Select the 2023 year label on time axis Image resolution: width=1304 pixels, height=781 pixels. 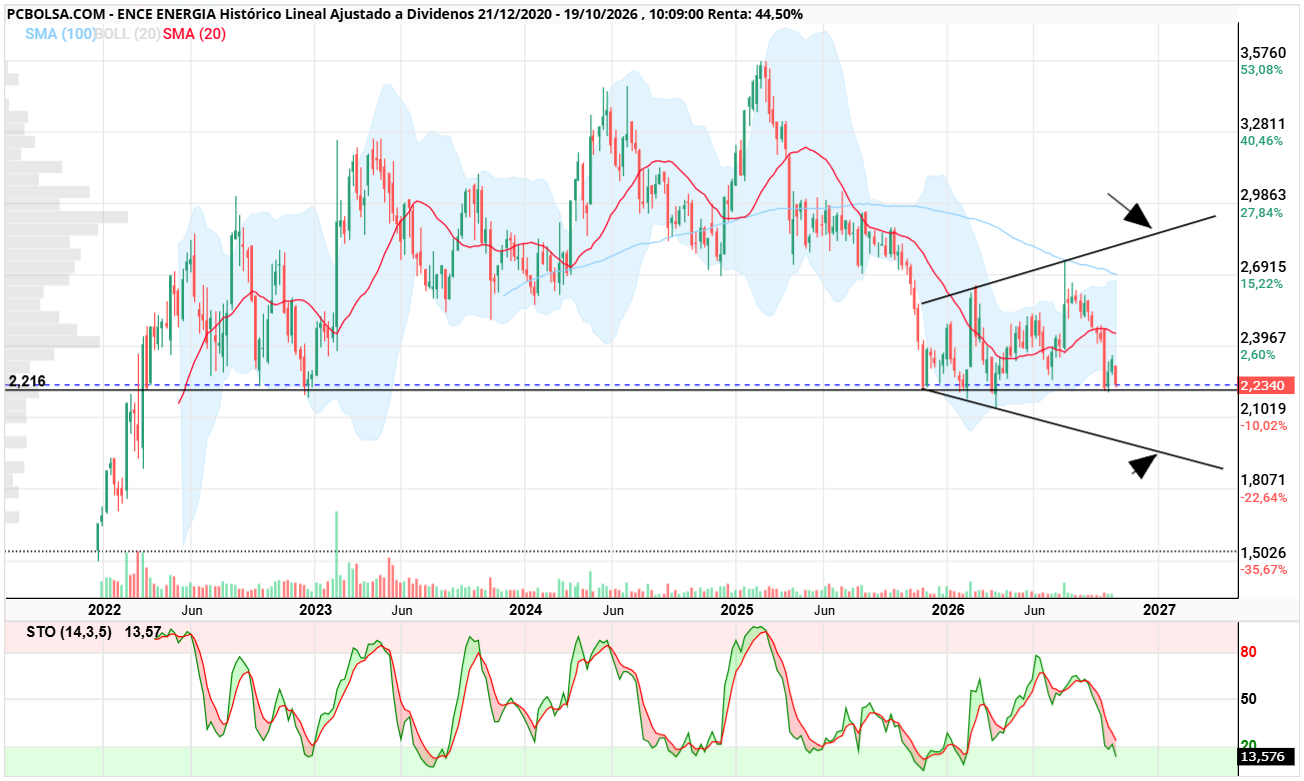click(315, 609)
